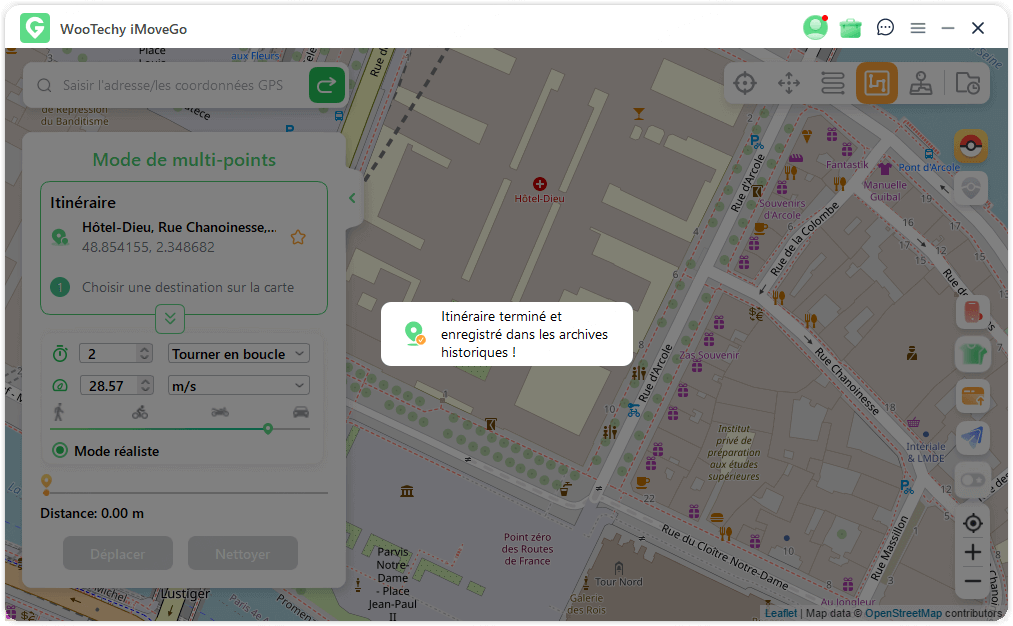Open the Tourner en boucle dropdown

click(x=239, y=354)
